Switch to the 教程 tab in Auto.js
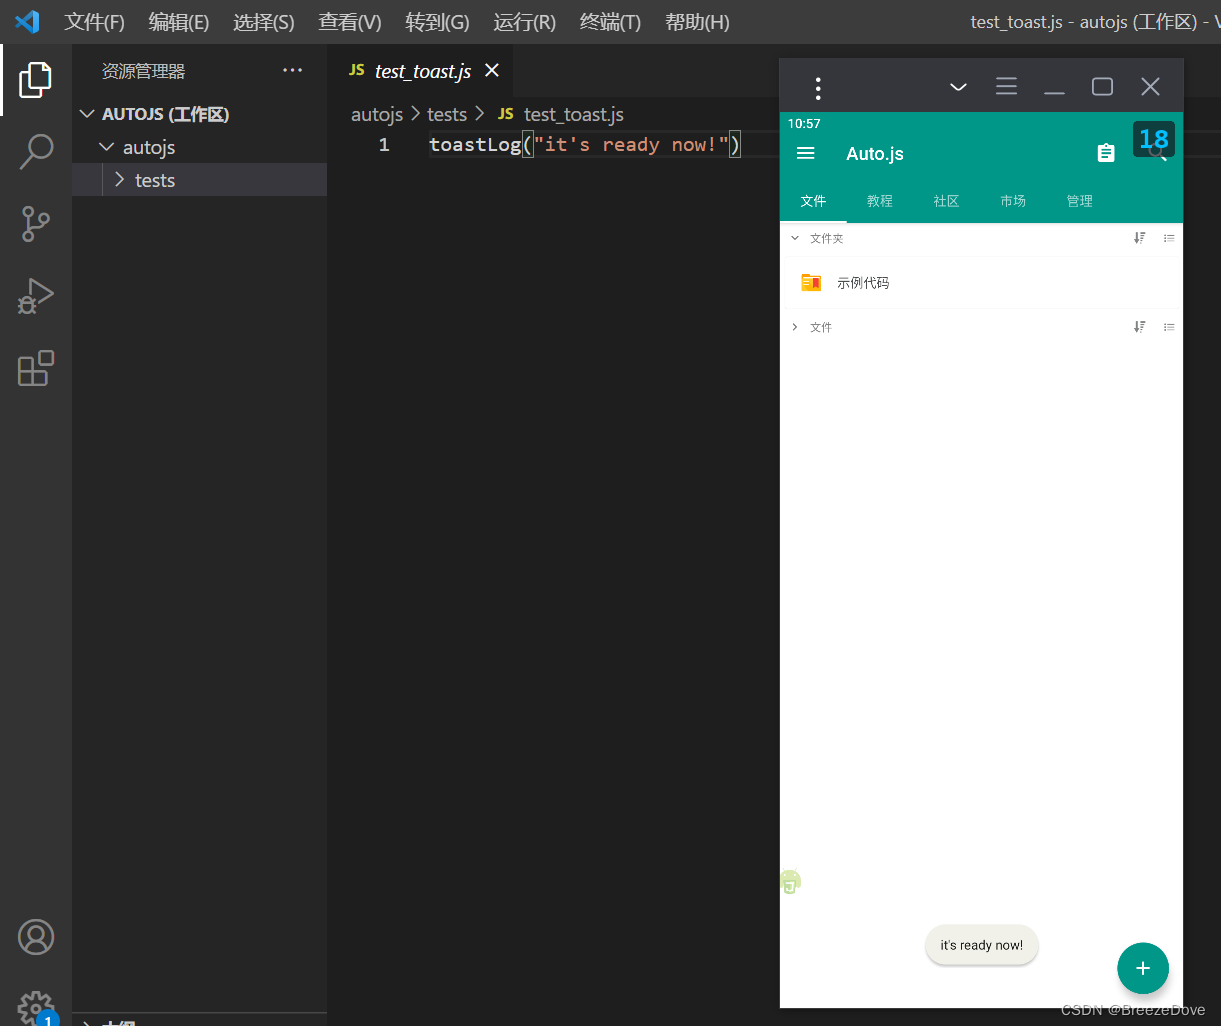 click(x=880, y=201)
